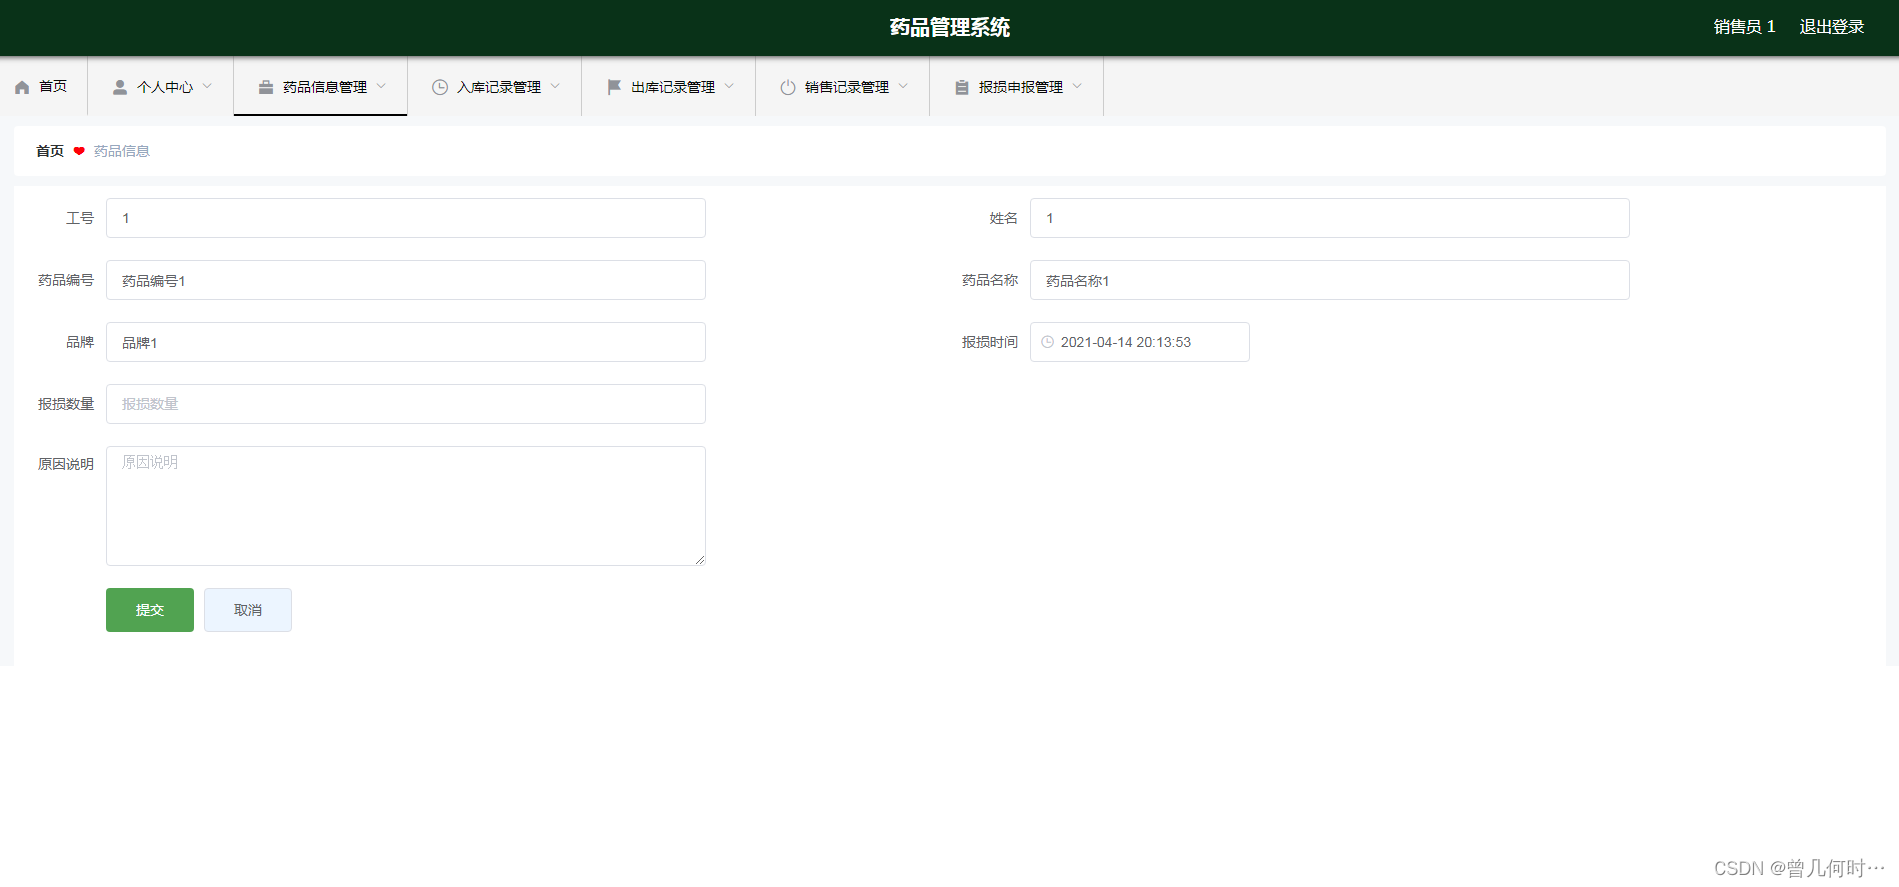Image resolution: width=1899 pixels, height=887 pixels.
Task: Click the home icon beside 首页
Action: pyautogui.click(x=22, y=87)
